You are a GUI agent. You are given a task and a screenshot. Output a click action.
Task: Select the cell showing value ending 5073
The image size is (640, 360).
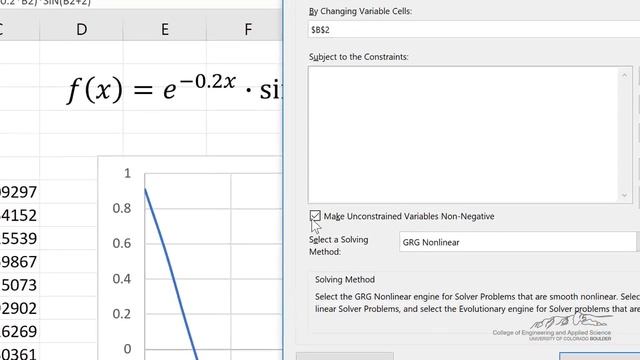(20, 285)
